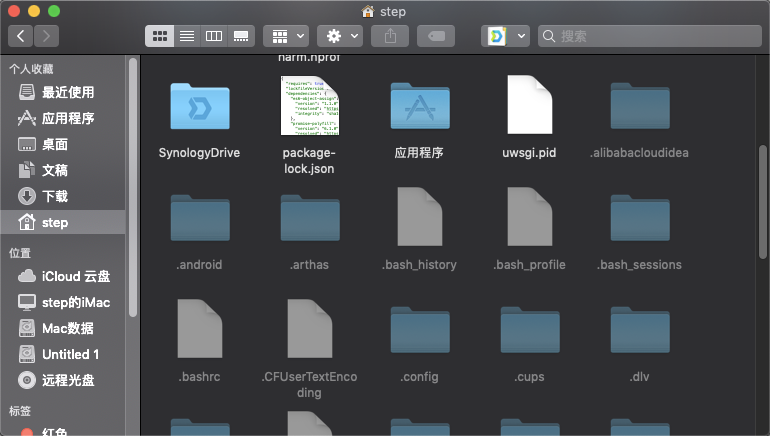The width and height of the screenshot is (770, 436).
Task: Click the home icon in title bar
Action: [x=367, y=11]
